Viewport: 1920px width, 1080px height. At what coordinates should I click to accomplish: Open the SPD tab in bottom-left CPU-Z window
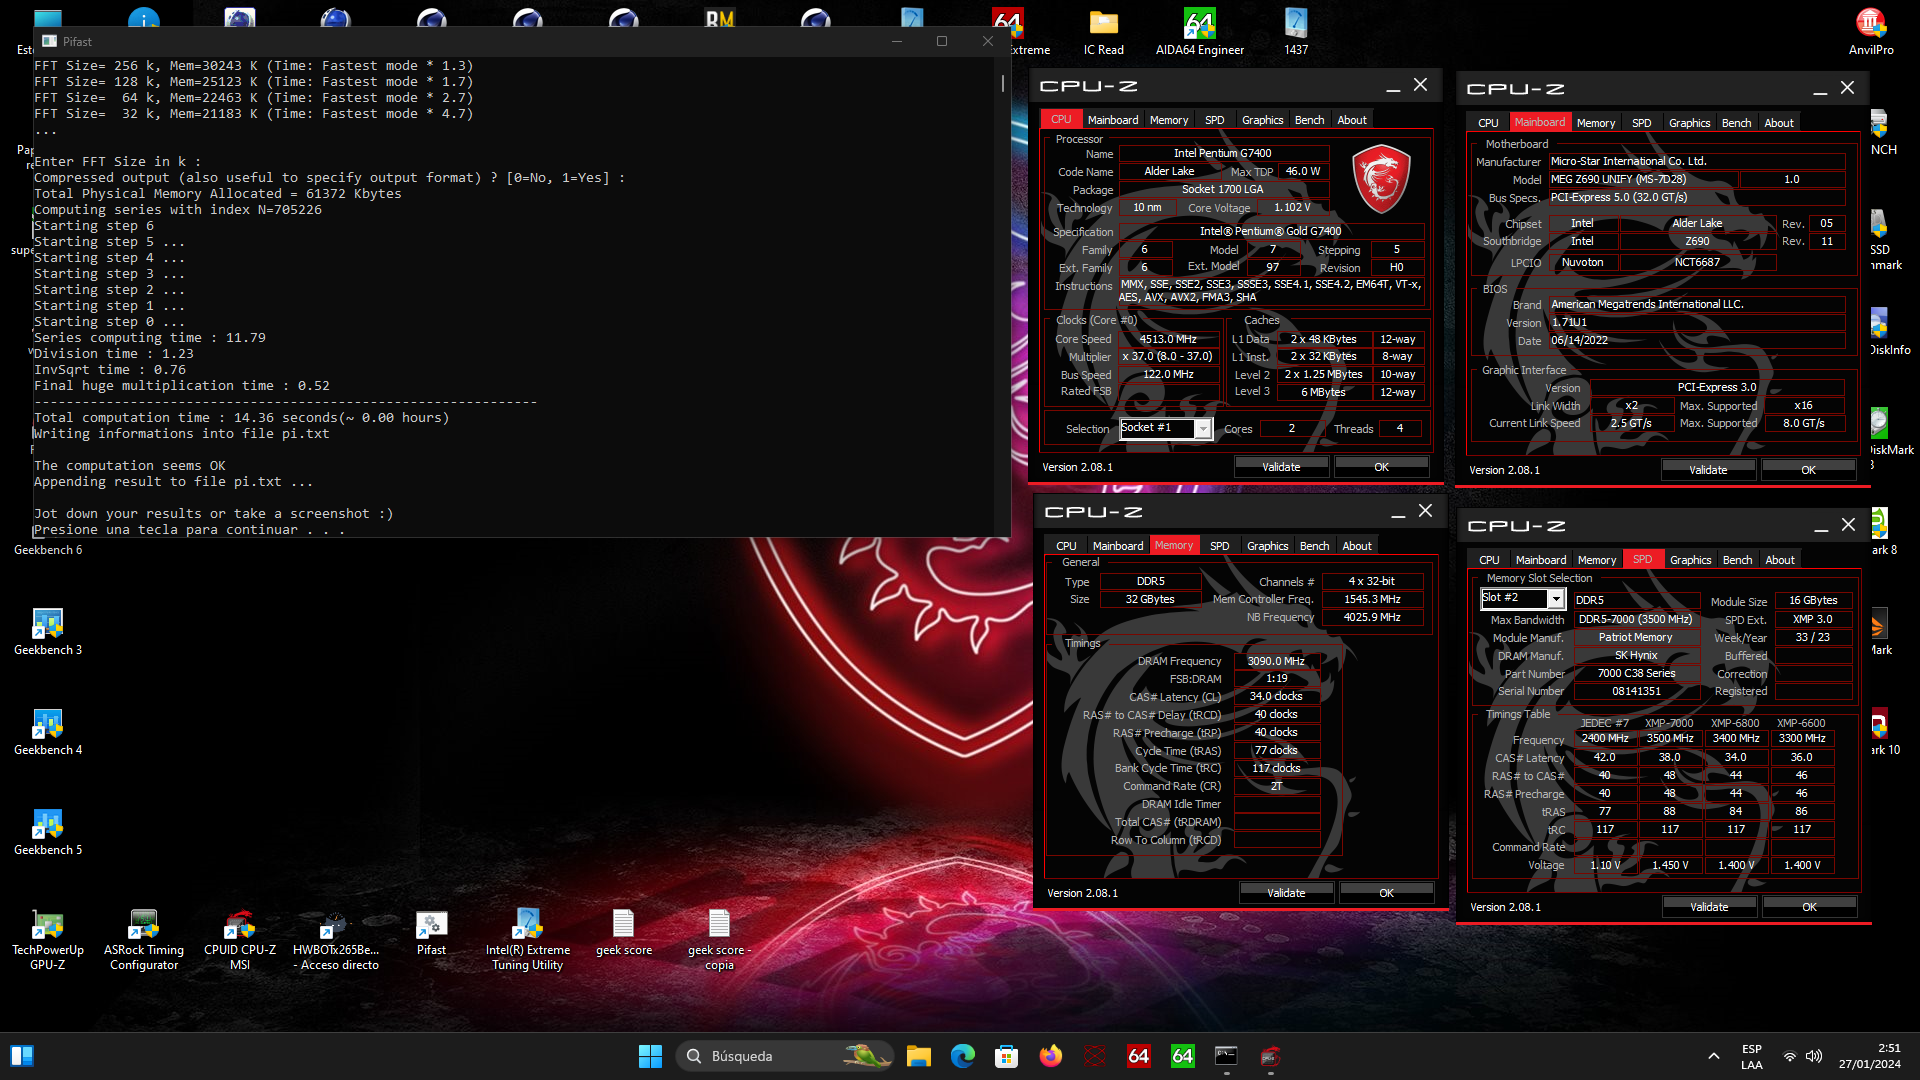[1219, 546]
